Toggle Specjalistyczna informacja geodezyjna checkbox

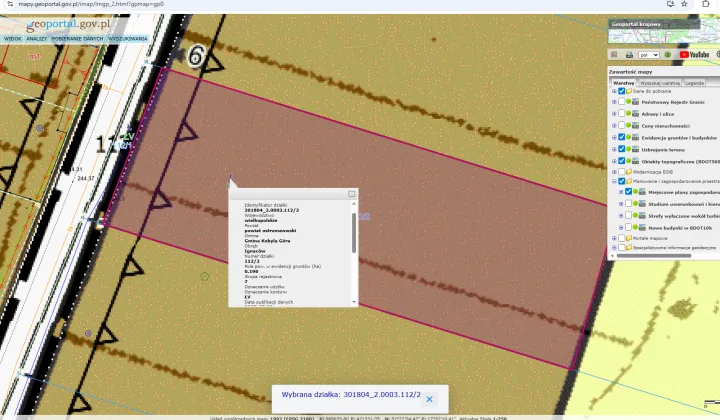621,248
